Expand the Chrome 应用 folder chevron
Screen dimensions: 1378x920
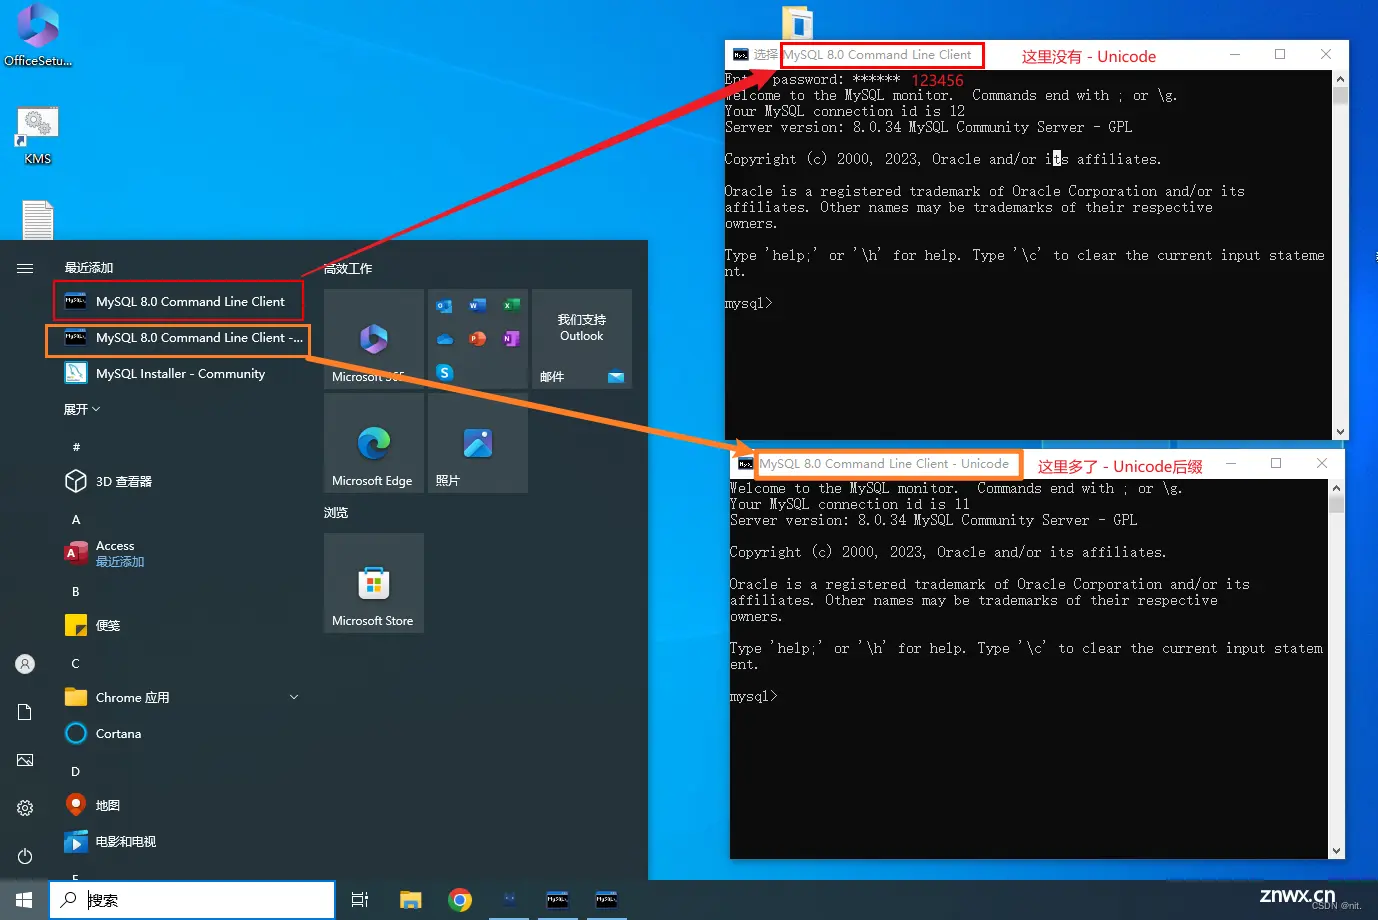pyautogui.click(x=294, y=697)
